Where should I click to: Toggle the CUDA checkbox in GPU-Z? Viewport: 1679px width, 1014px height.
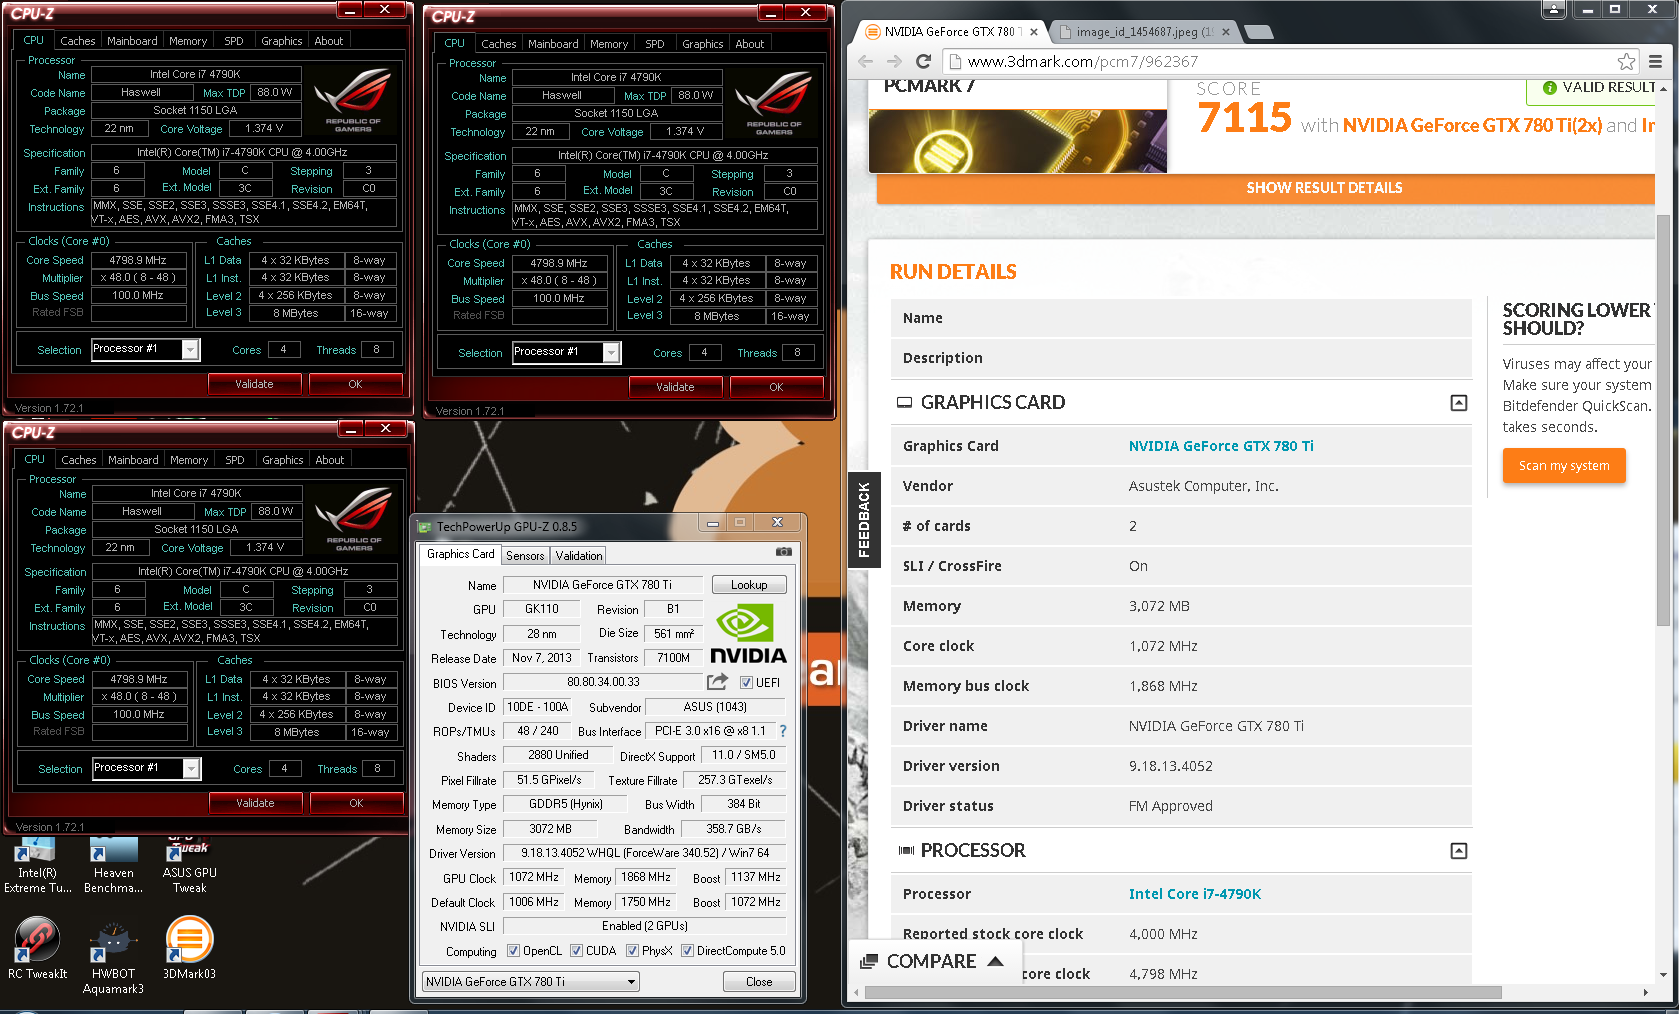click(576, 951)
